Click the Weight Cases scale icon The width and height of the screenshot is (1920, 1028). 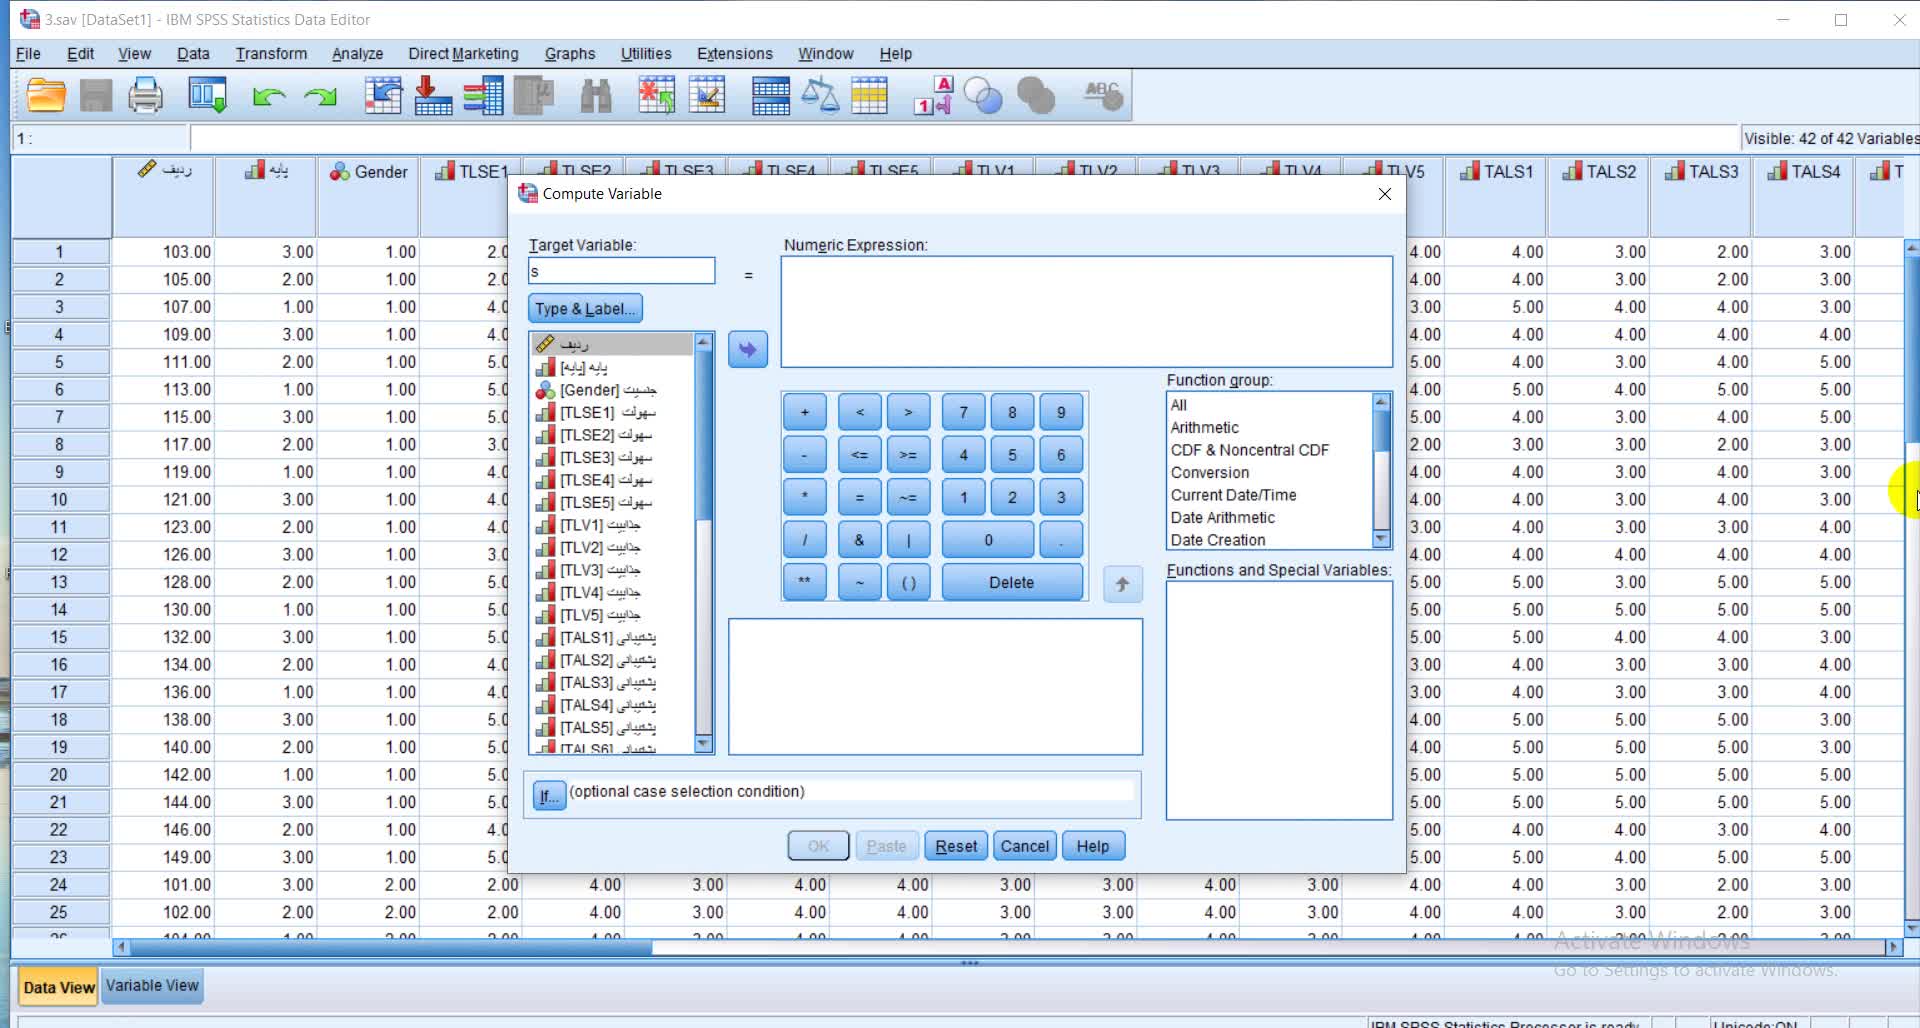pyautogui.click(x=820, y=96)
